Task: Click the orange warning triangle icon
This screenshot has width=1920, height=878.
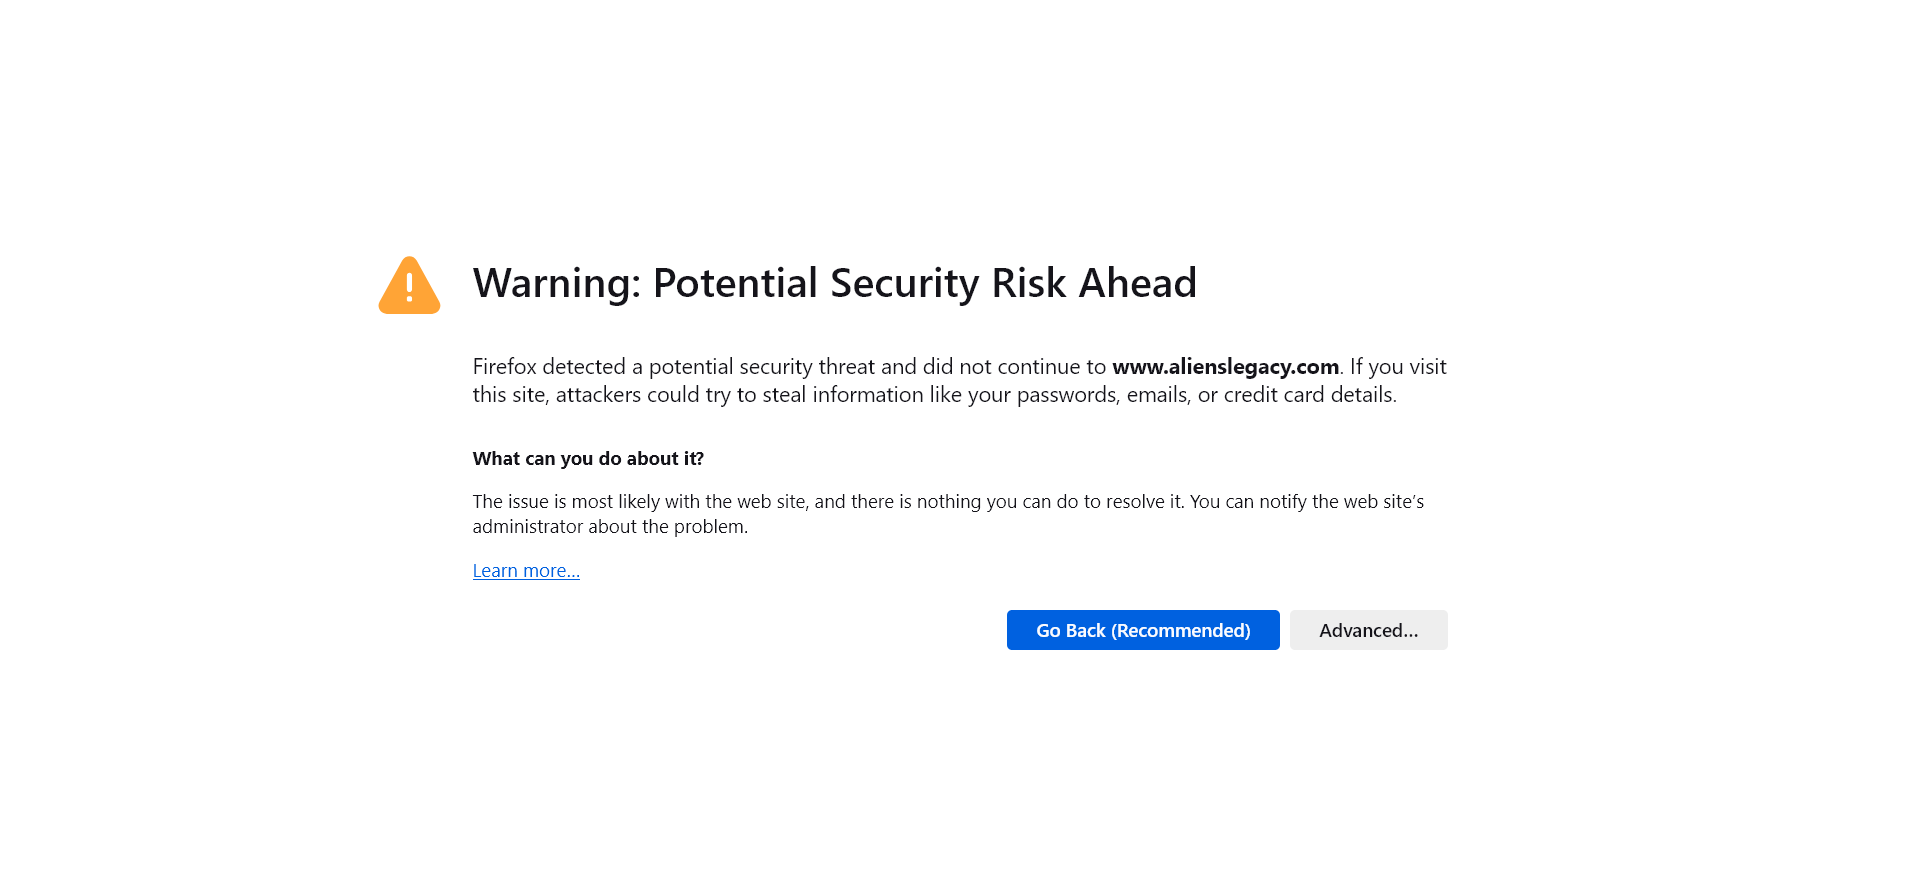Action: (409, 286)
